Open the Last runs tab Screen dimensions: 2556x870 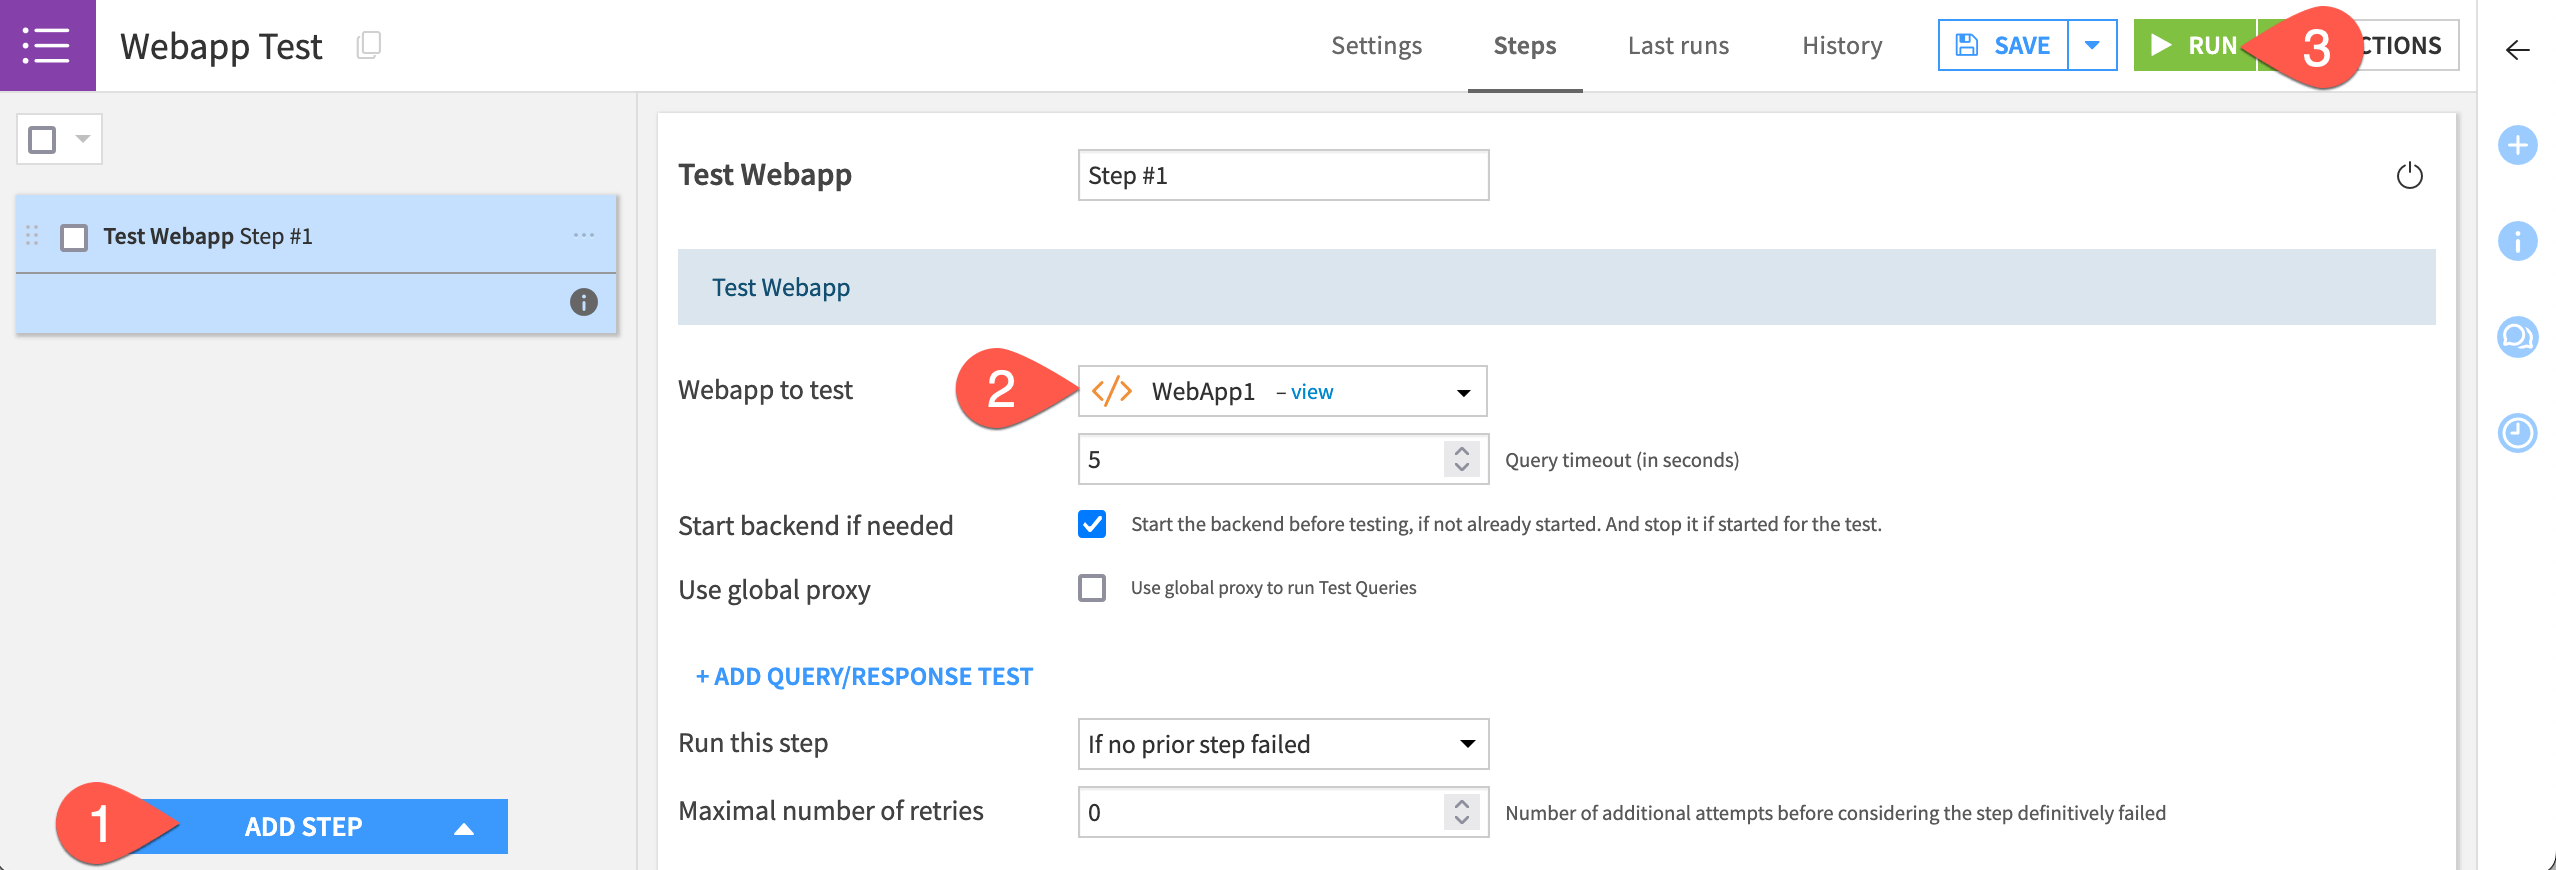click(x=1678, y=45)
